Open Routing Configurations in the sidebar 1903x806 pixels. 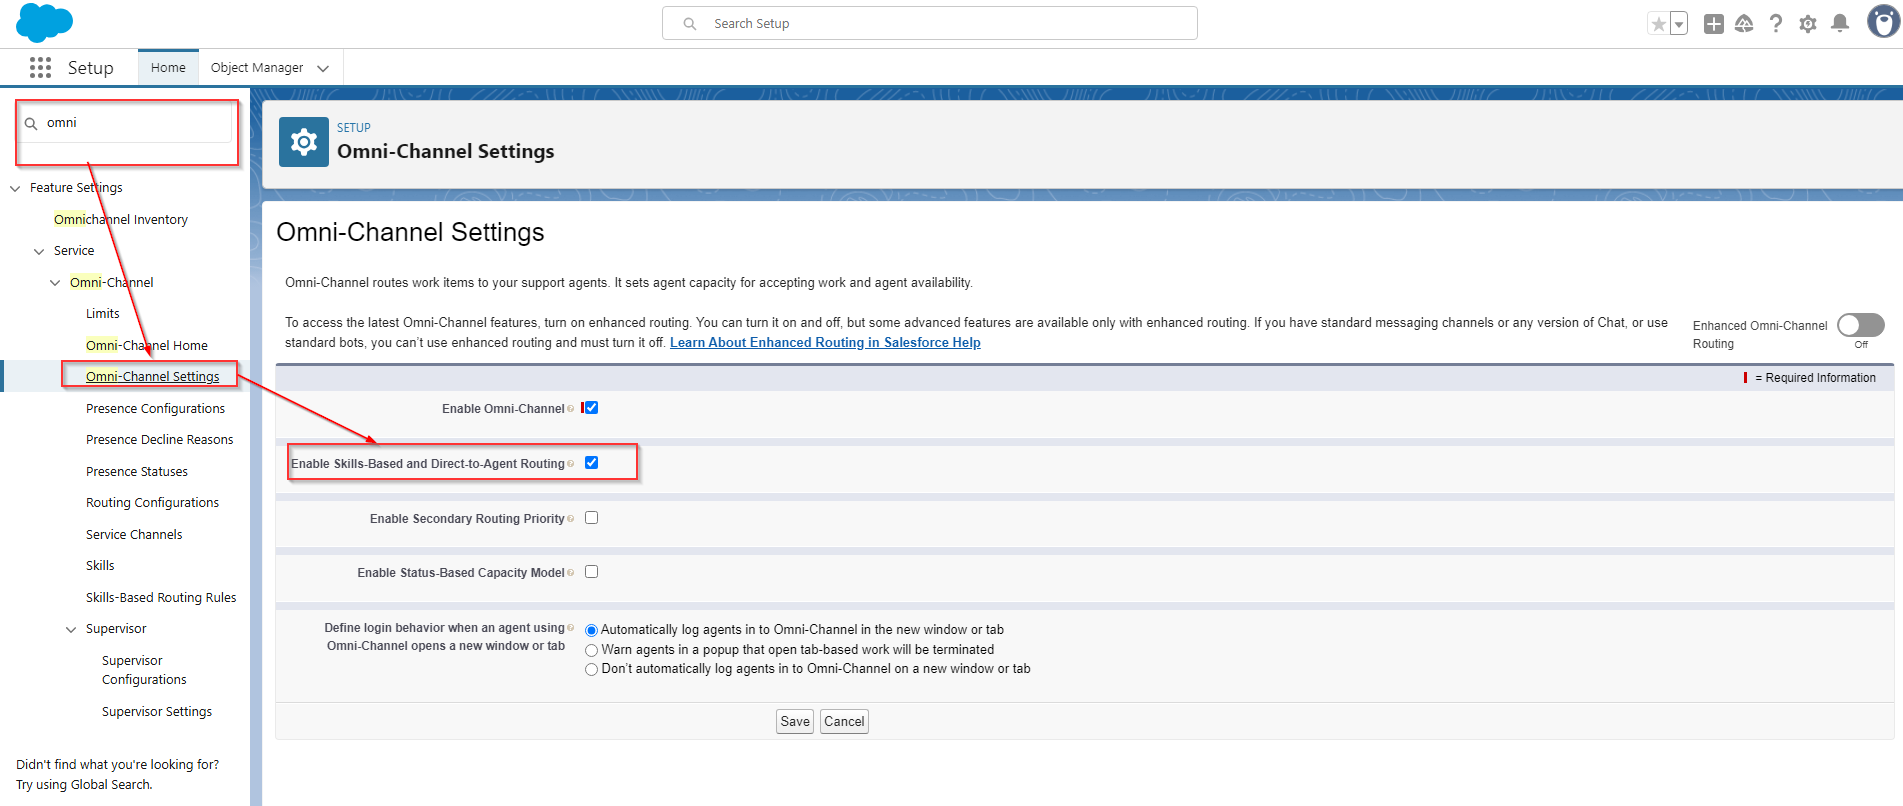(x=152, y=503)
